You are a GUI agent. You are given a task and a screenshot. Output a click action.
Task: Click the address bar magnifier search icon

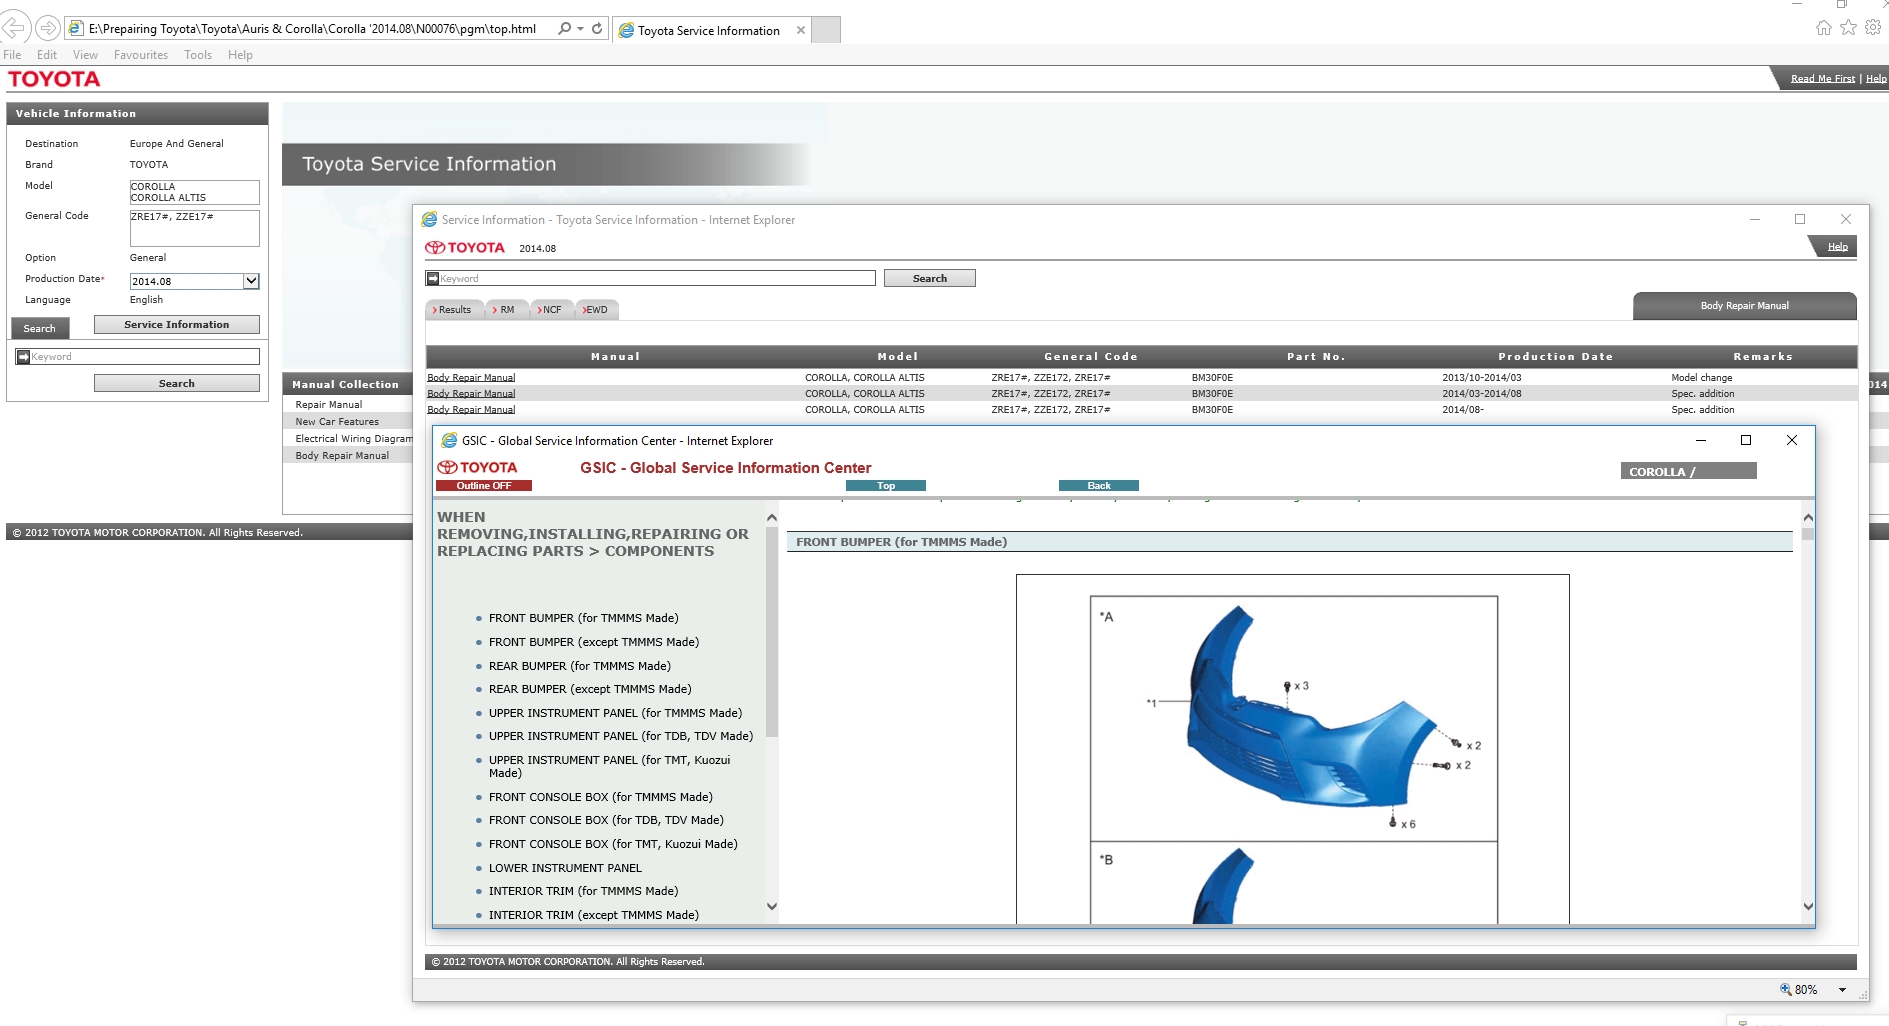pyautogui.click(x=565, y=29)
